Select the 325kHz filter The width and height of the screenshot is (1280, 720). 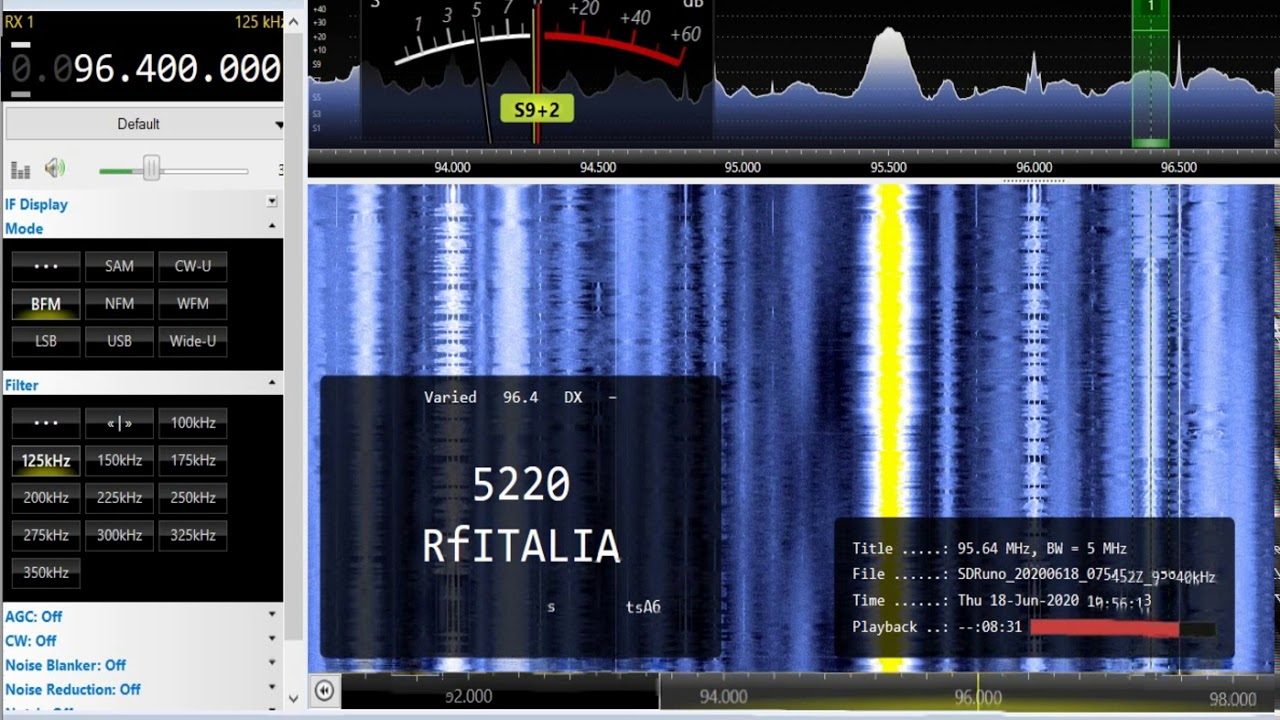(x=193, y=536)
